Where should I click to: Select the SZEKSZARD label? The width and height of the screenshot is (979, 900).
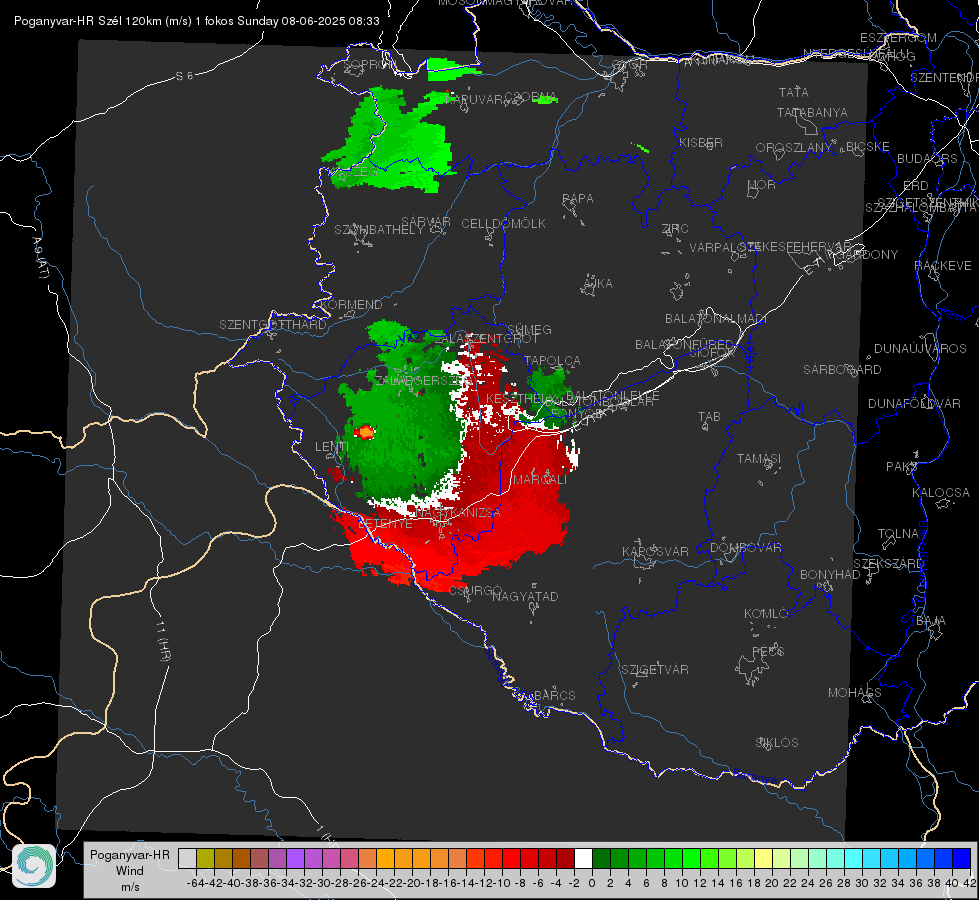pos(887,564)
